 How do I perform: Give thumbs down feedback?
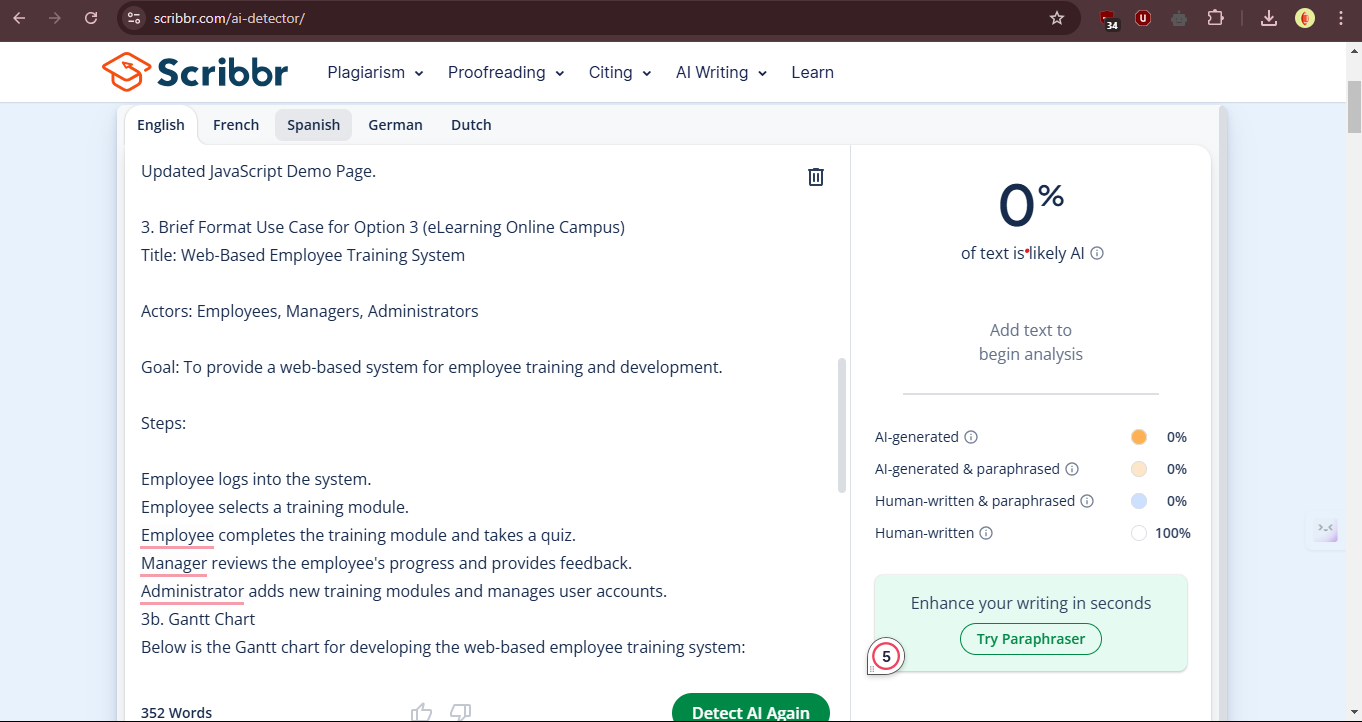461,712
